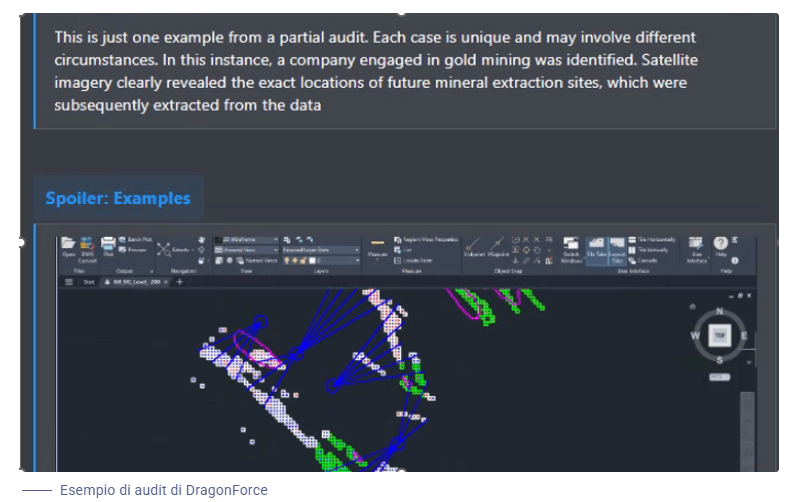Toggle the File Tabs button
Image resolution: width=789 pixels, height=502 pixels.
597,248
